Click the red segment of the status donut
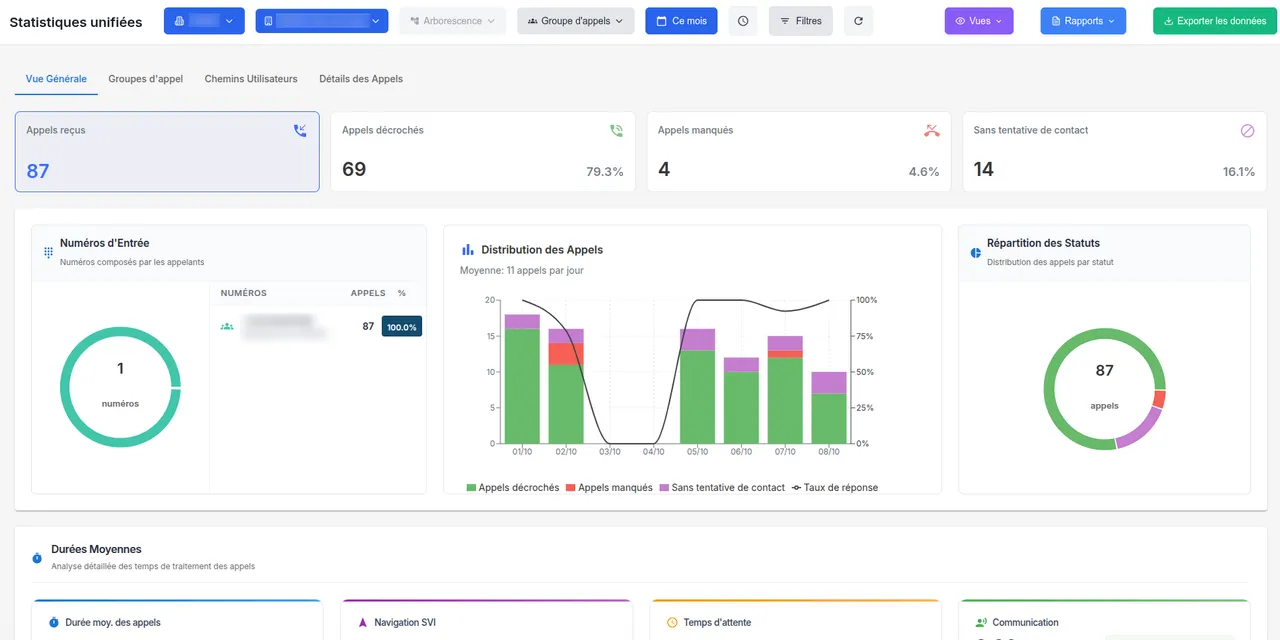 coord(1159,399)
